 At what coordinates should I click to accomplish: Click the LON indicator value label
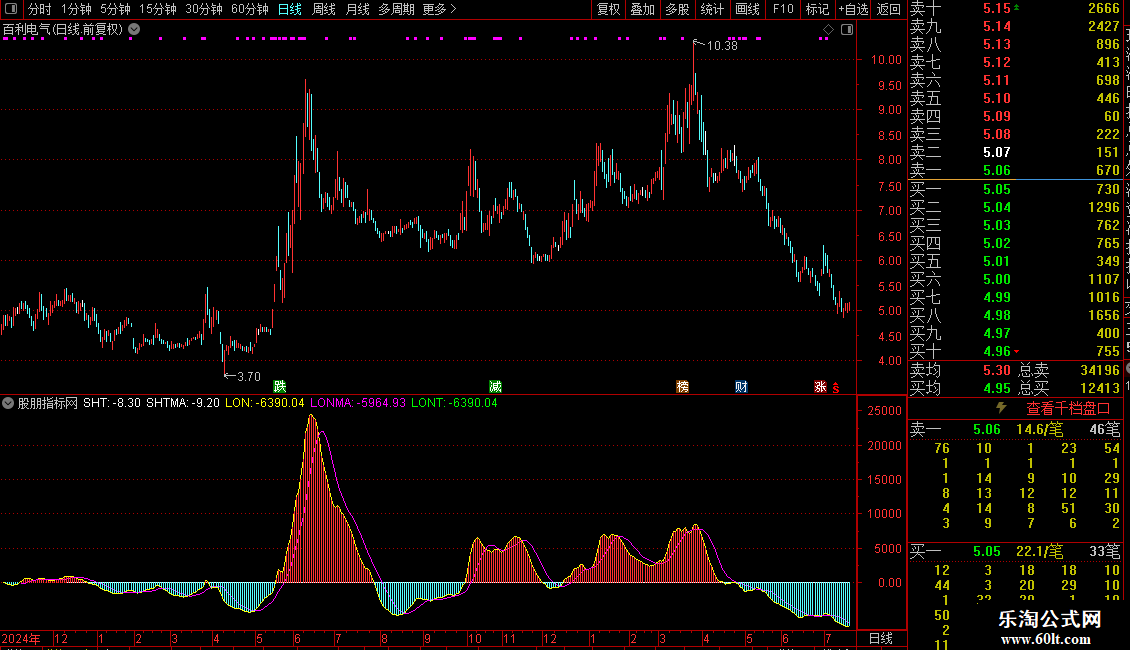pos(264,403)
